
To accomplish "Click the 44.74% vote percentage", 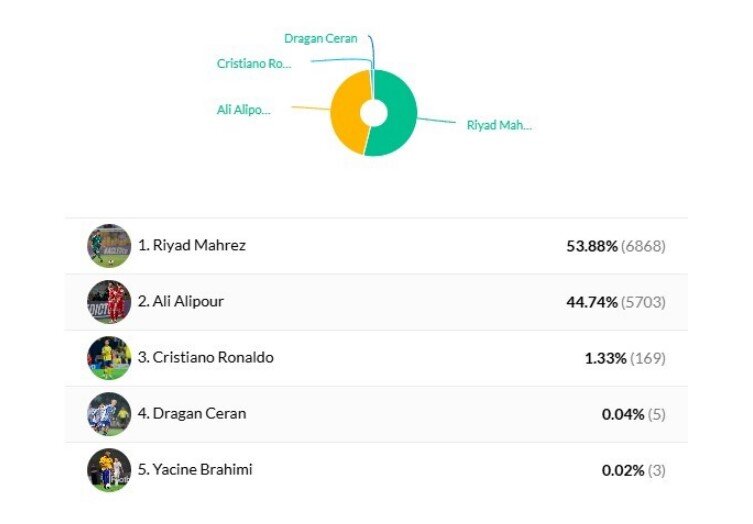I will click(x=591, y=302).
